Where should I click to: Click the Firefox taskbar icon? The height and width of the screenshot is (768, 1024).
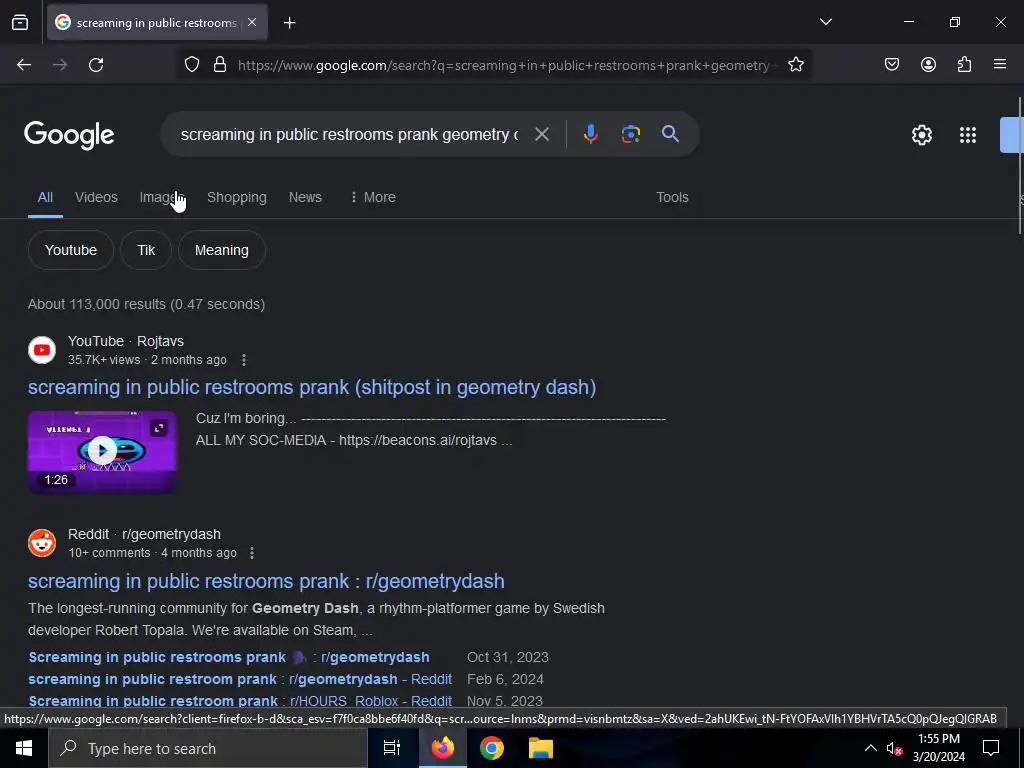pos(442,748)
